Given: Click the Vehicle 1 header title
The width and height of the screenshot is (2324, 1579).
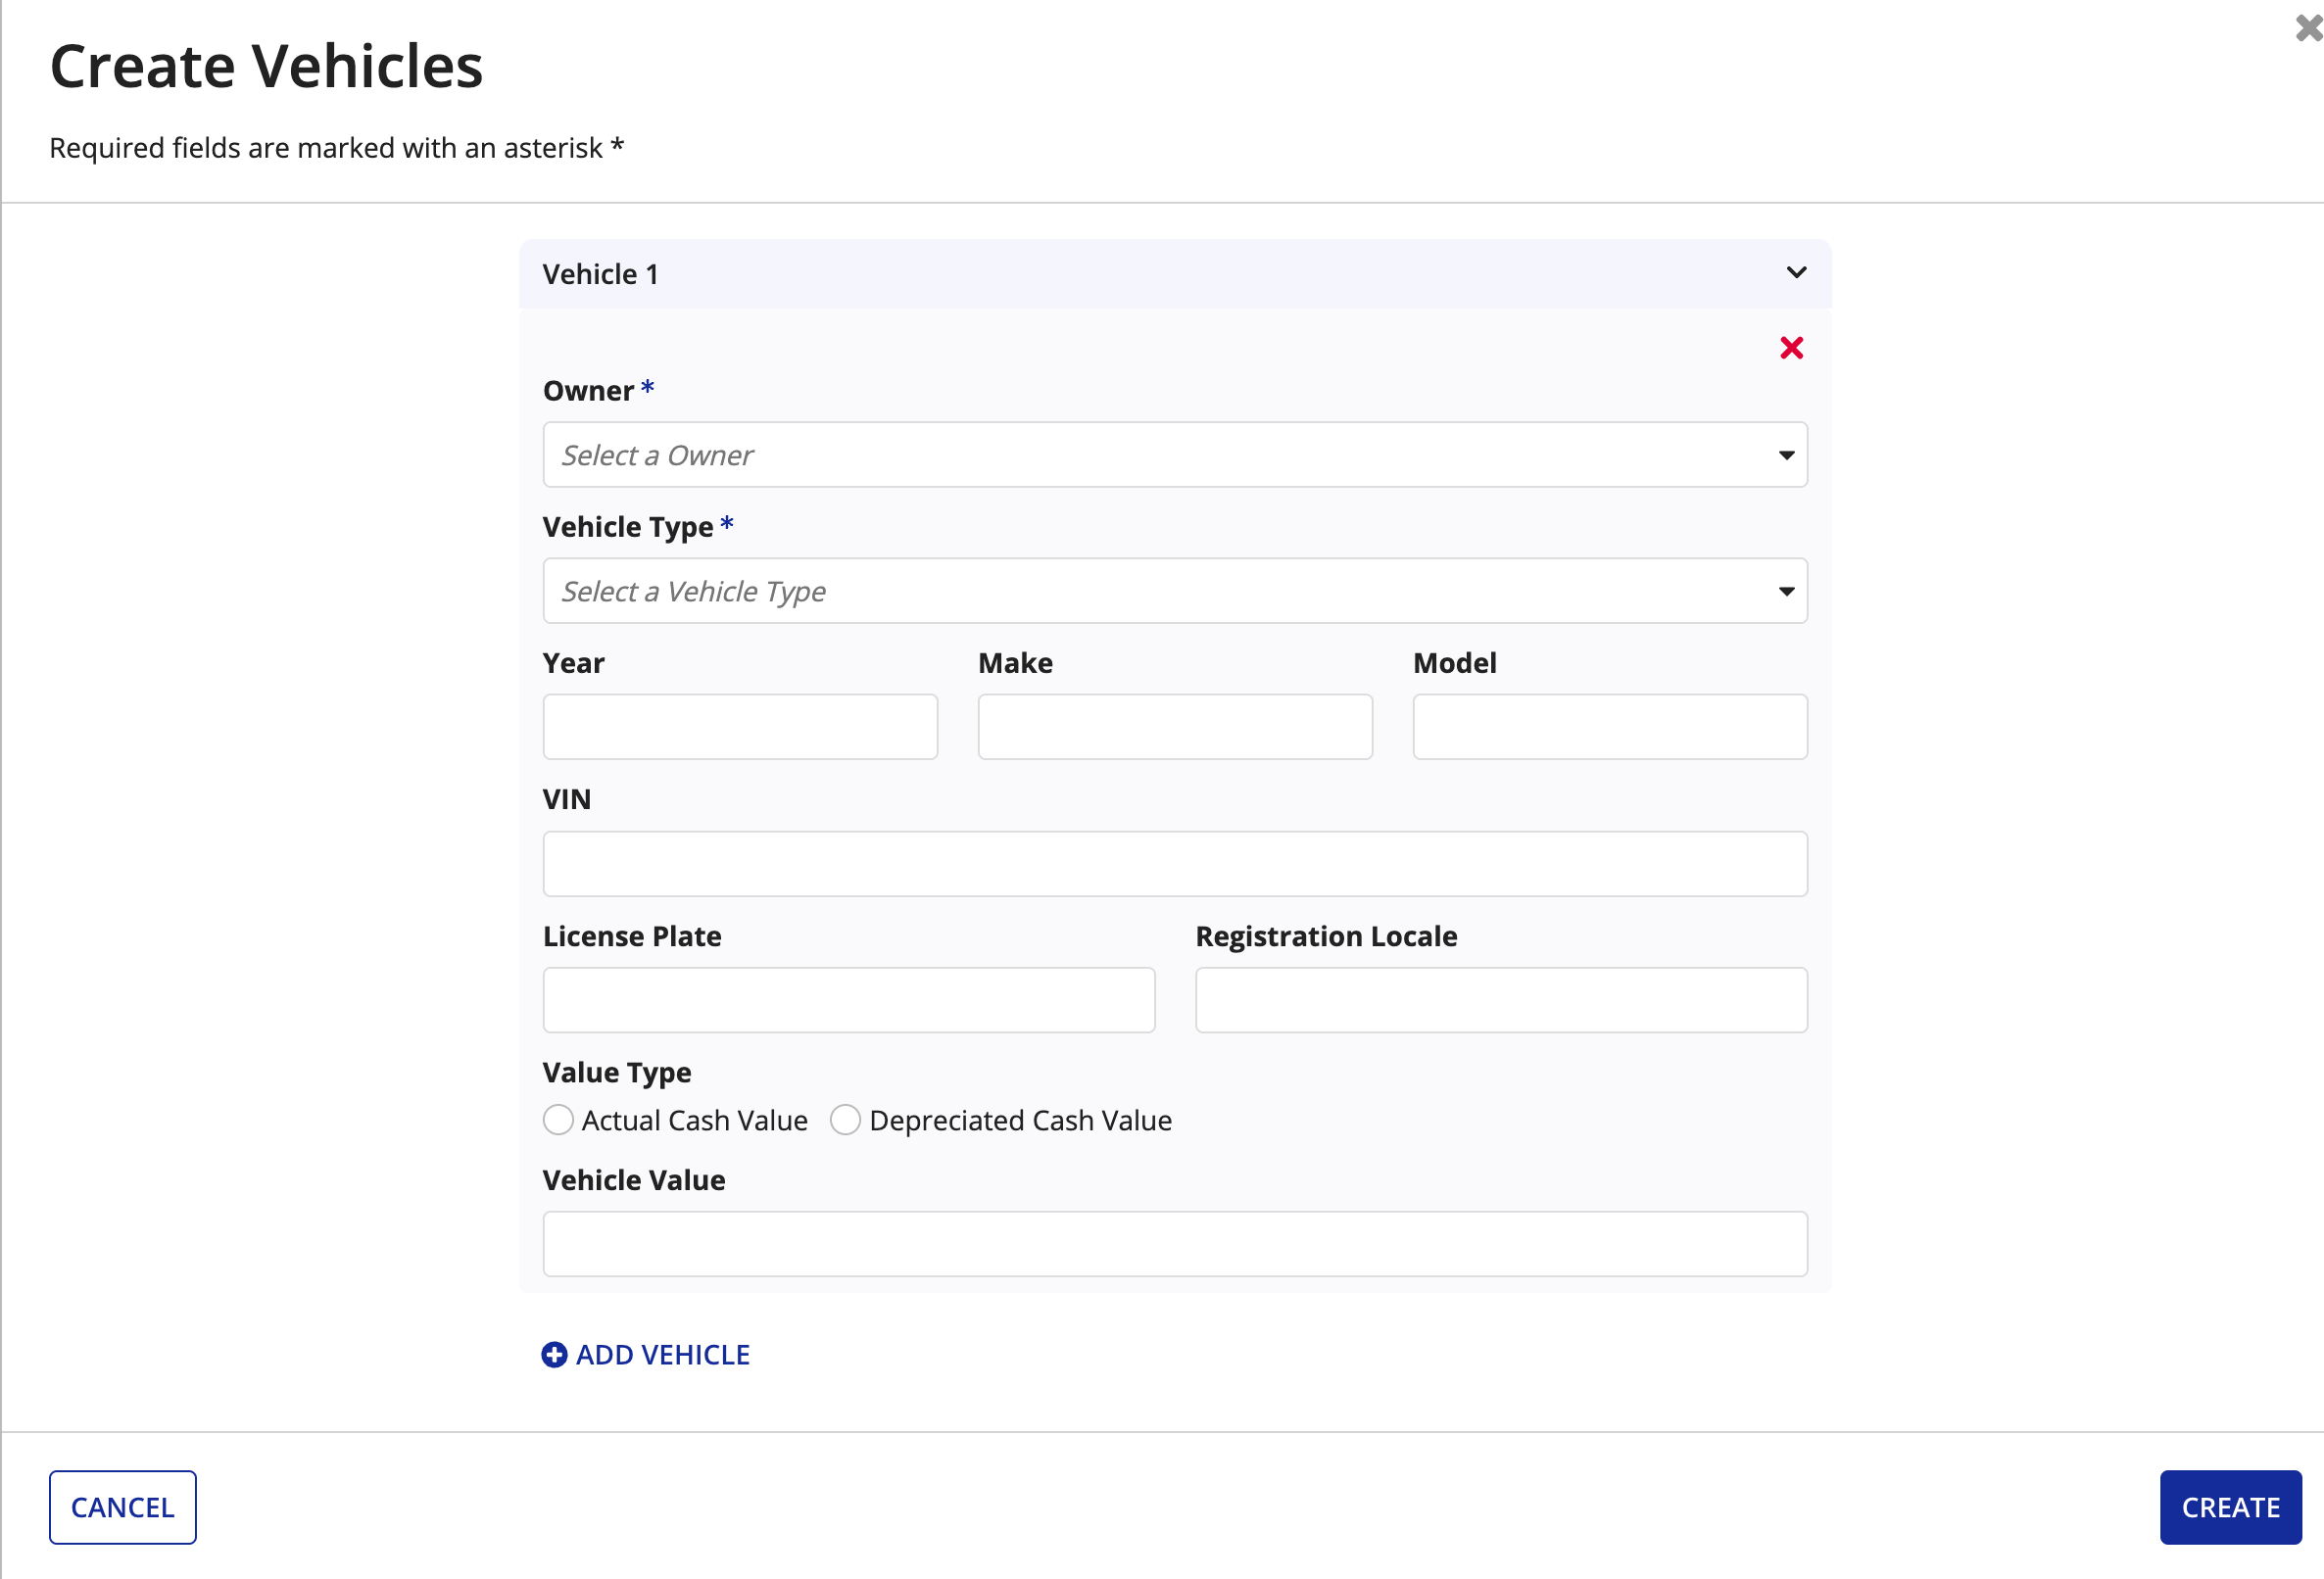Looking at the screenshot, I should point(600,274).
